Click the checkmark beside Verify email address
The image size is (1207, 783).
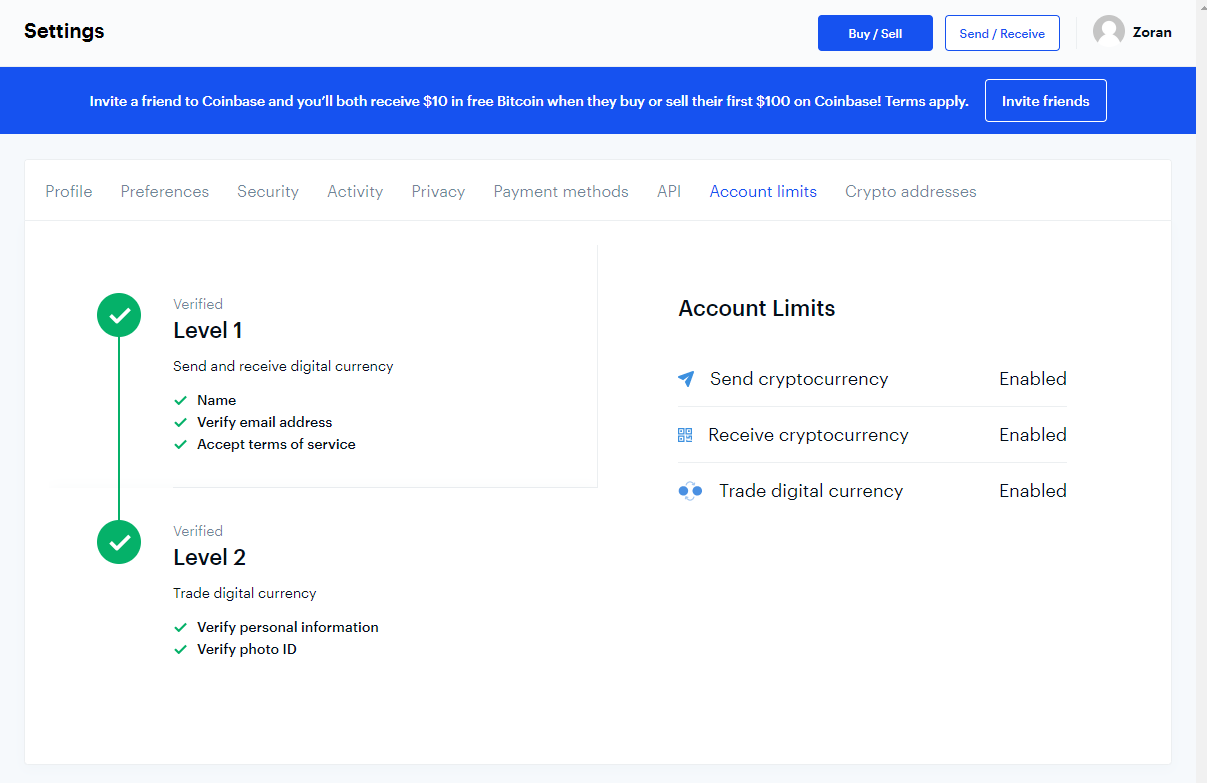click(181, 422)
